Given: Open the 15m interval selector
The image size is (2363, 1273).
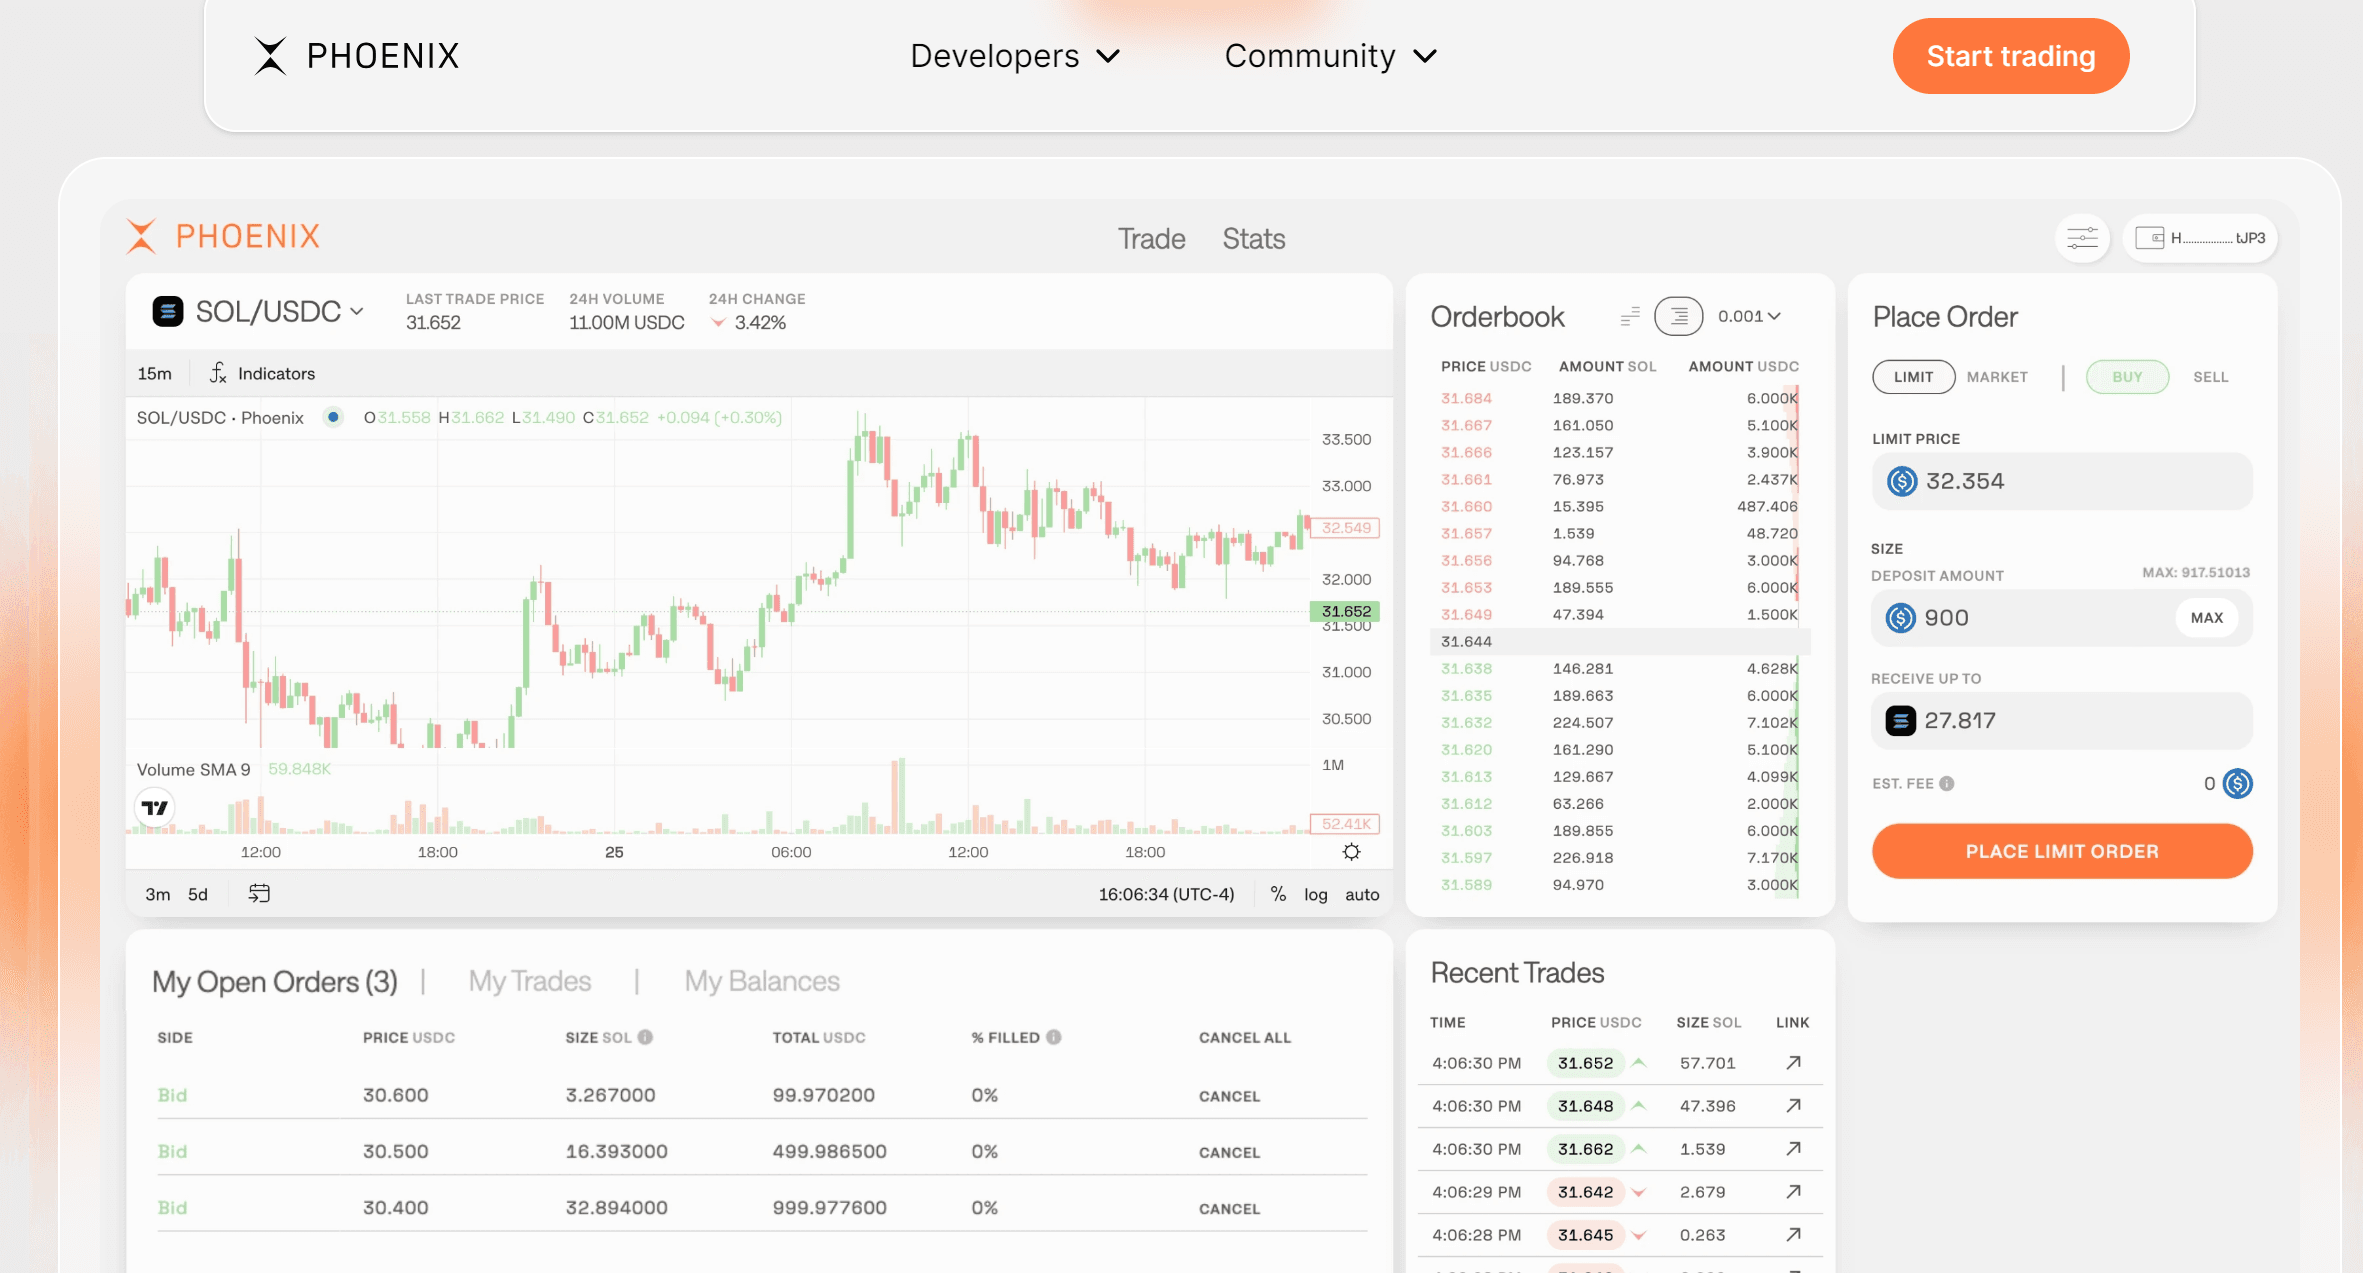Looking at the screenshot, I should click(154, 373).
